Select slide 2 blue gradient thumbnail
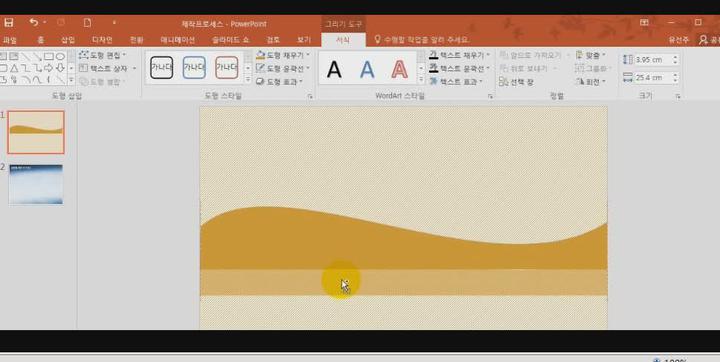This screenshot has height=362, width=720. click(x=36, y=184)
